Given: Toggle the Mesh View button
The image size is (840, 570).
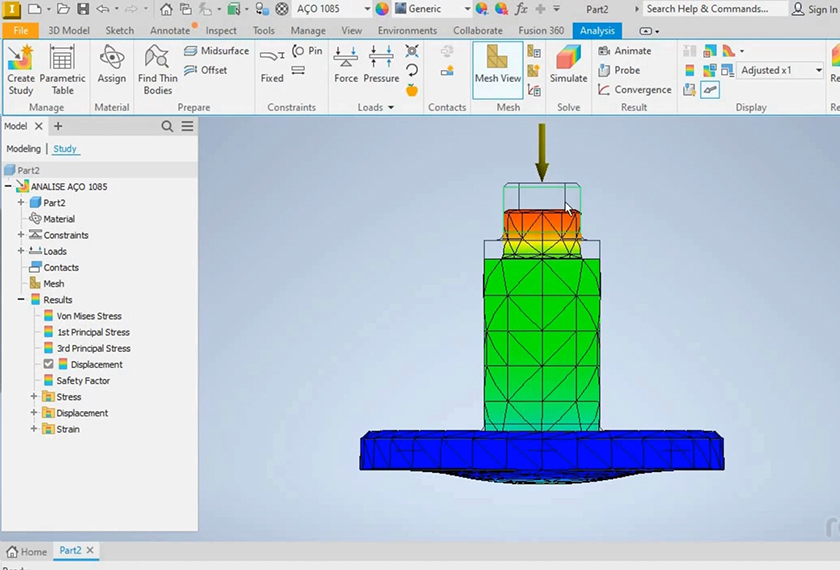Looking at the screenshot, I should [x=497, y=66].
